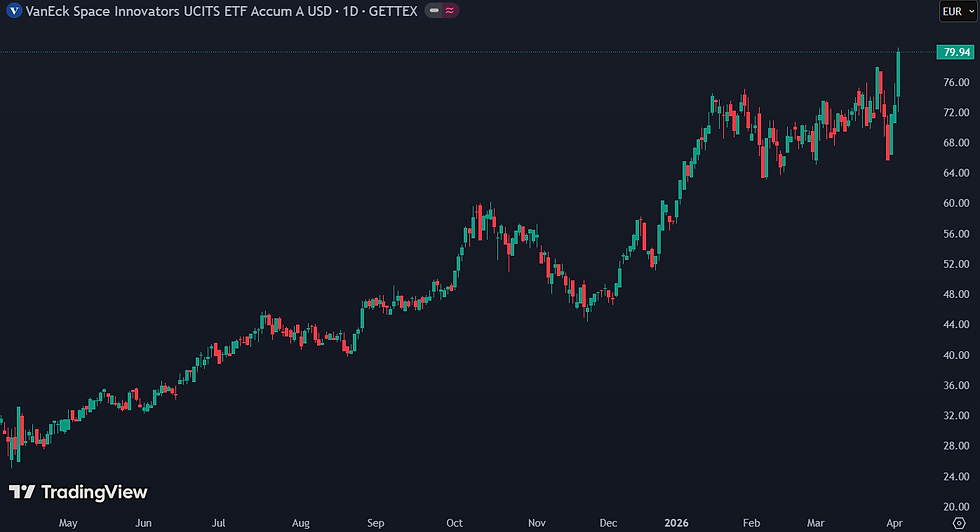Click the 72.00 price axis label
980x532 pixels.
tap(956, 113)
